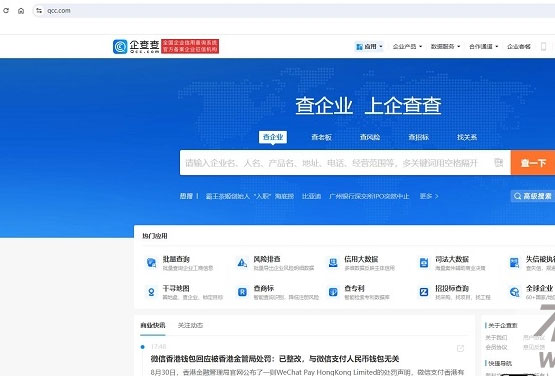This screenshot has width=555, height=378.
Task: Click the 批量查询 icon
Action: (151, 263)
